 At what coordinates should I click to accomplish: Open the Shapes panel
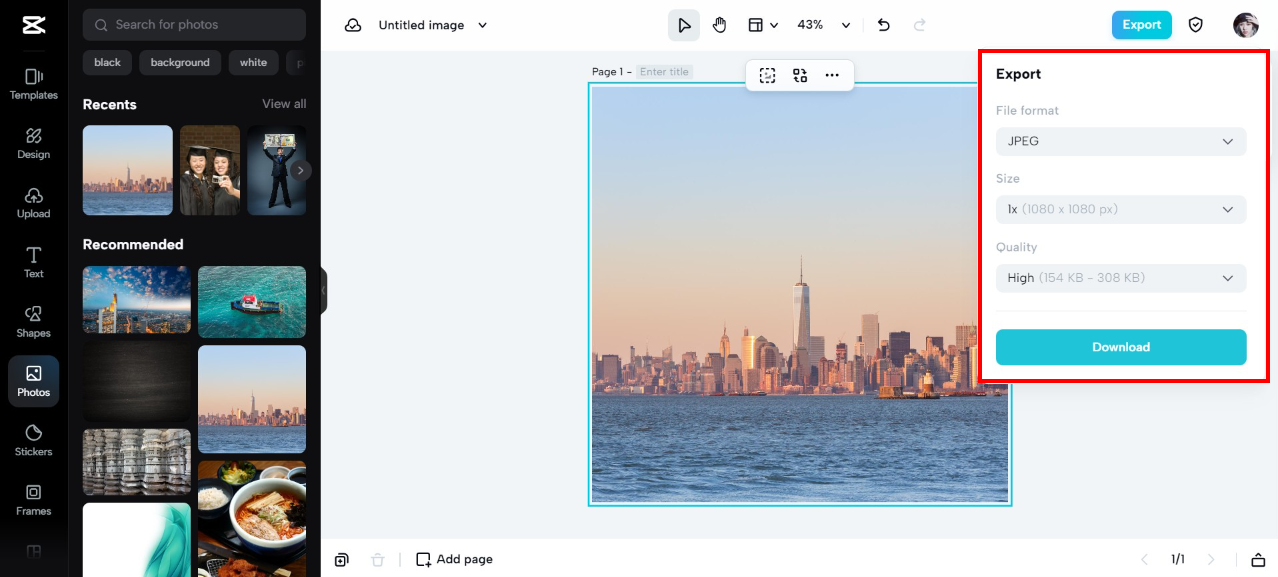(34, 321)
